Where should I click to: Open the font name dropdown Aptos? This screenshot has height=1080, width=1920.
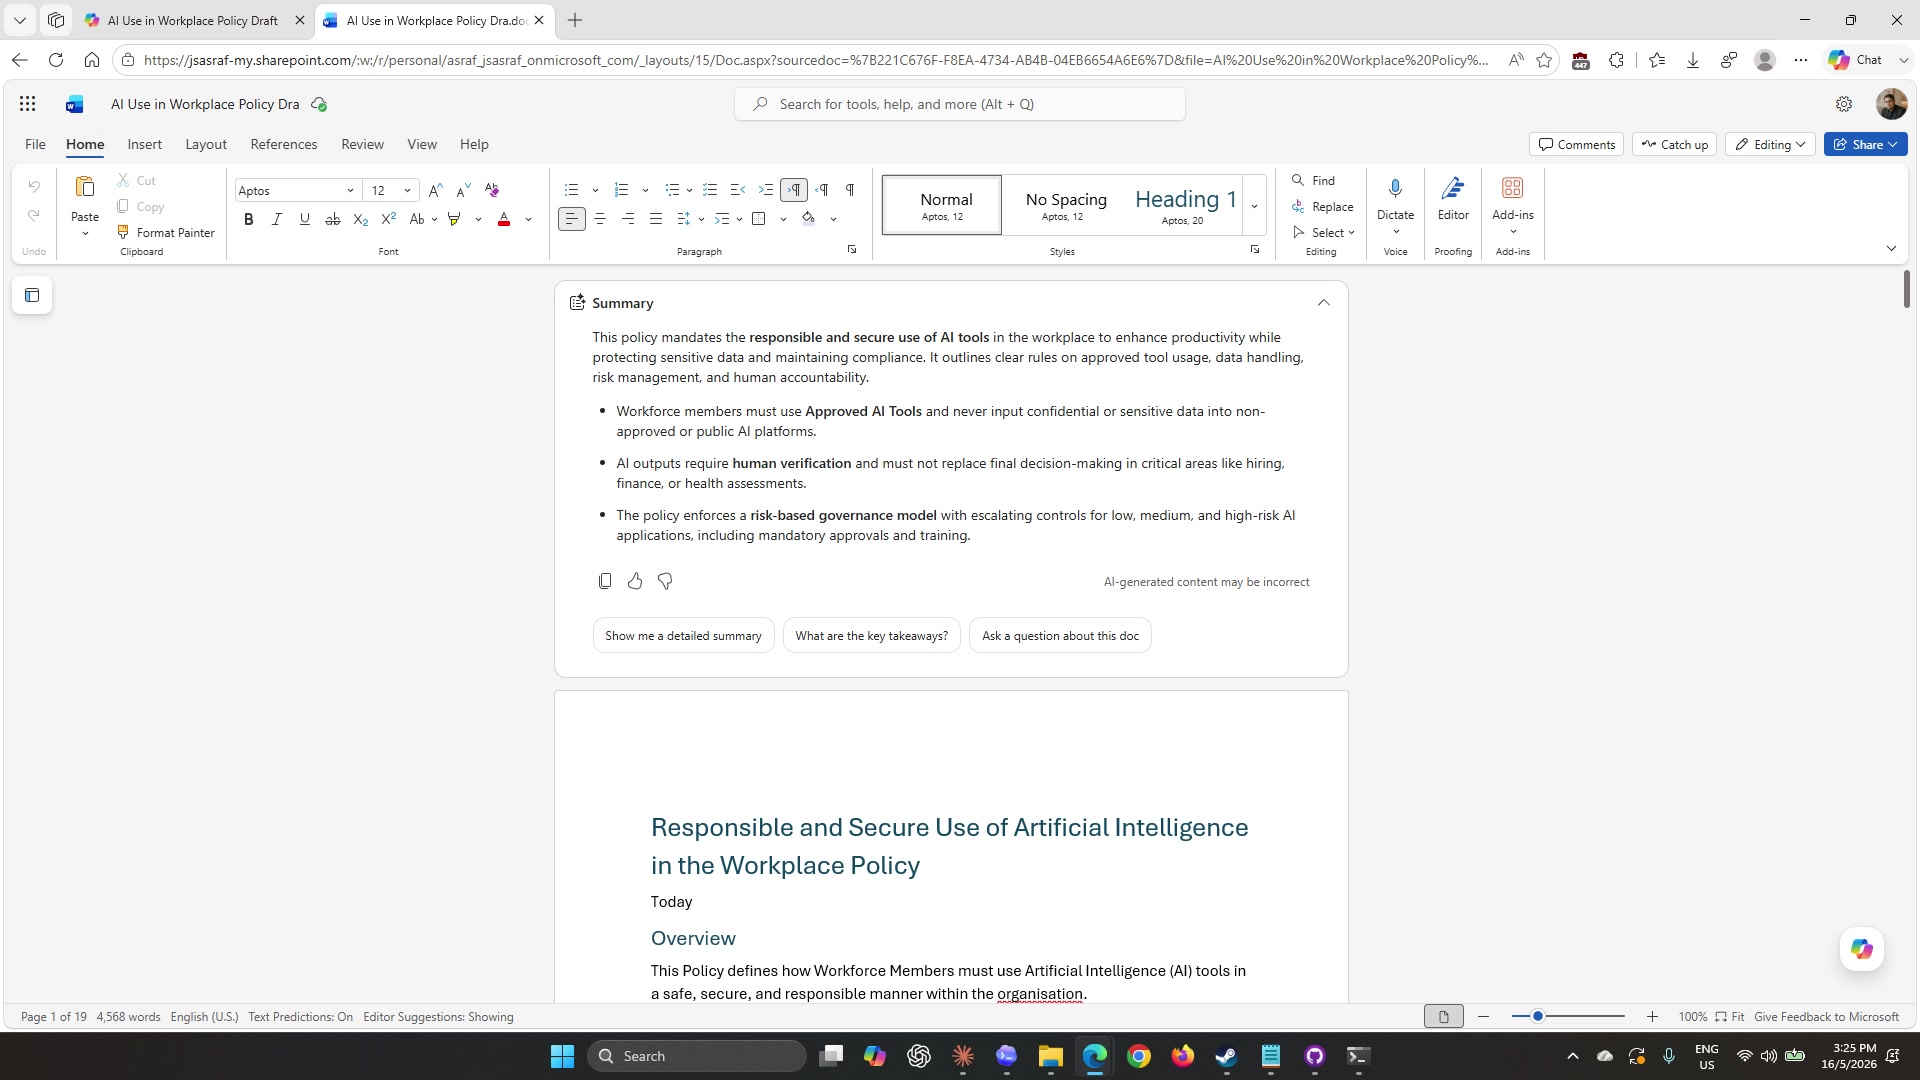[297, 190]
